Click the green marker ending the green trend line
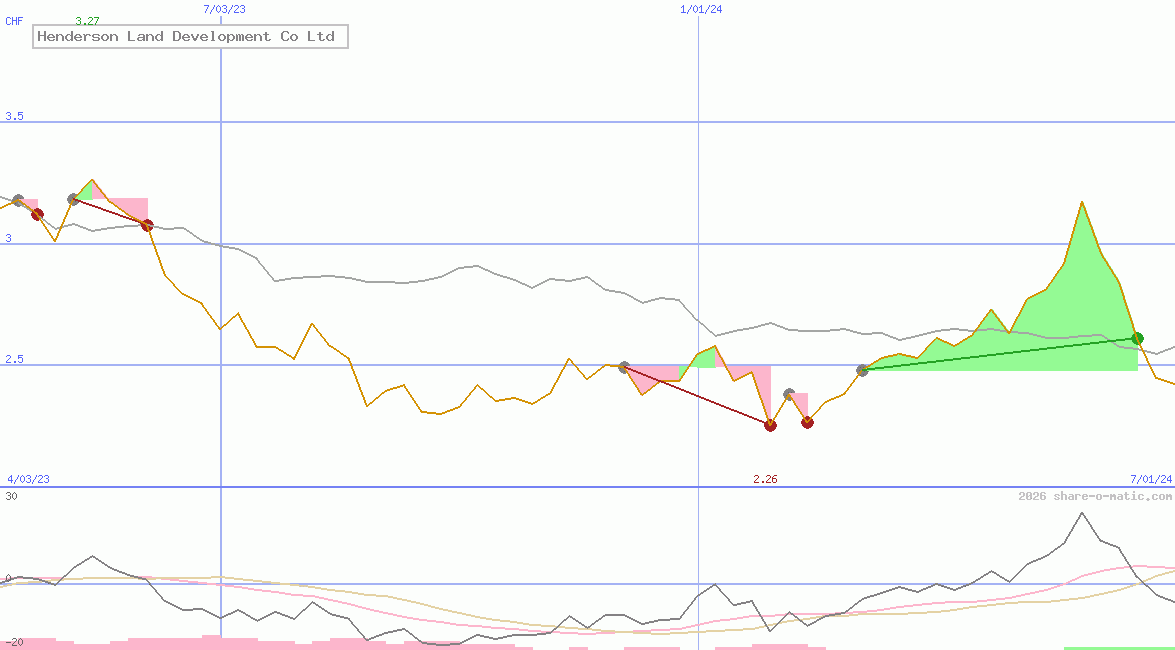The image size is (1175, 650). click(1137, 338)
